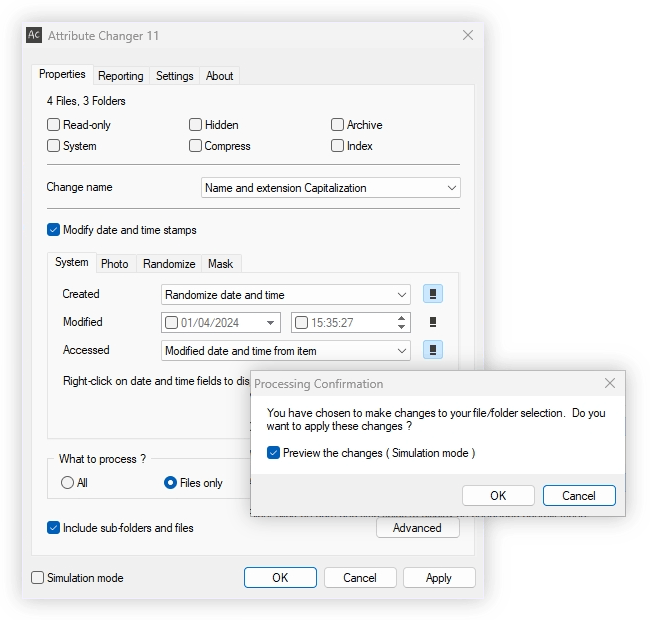Enable the Read-only attribute checkbox
Viewport: 650px width, 620px height.
pyautogui.click(x=53, y=125)
